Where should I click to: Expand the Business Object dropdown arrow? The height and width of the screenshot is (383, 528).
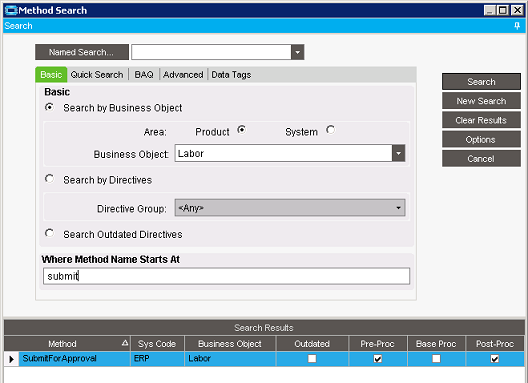tap(398, 153)
